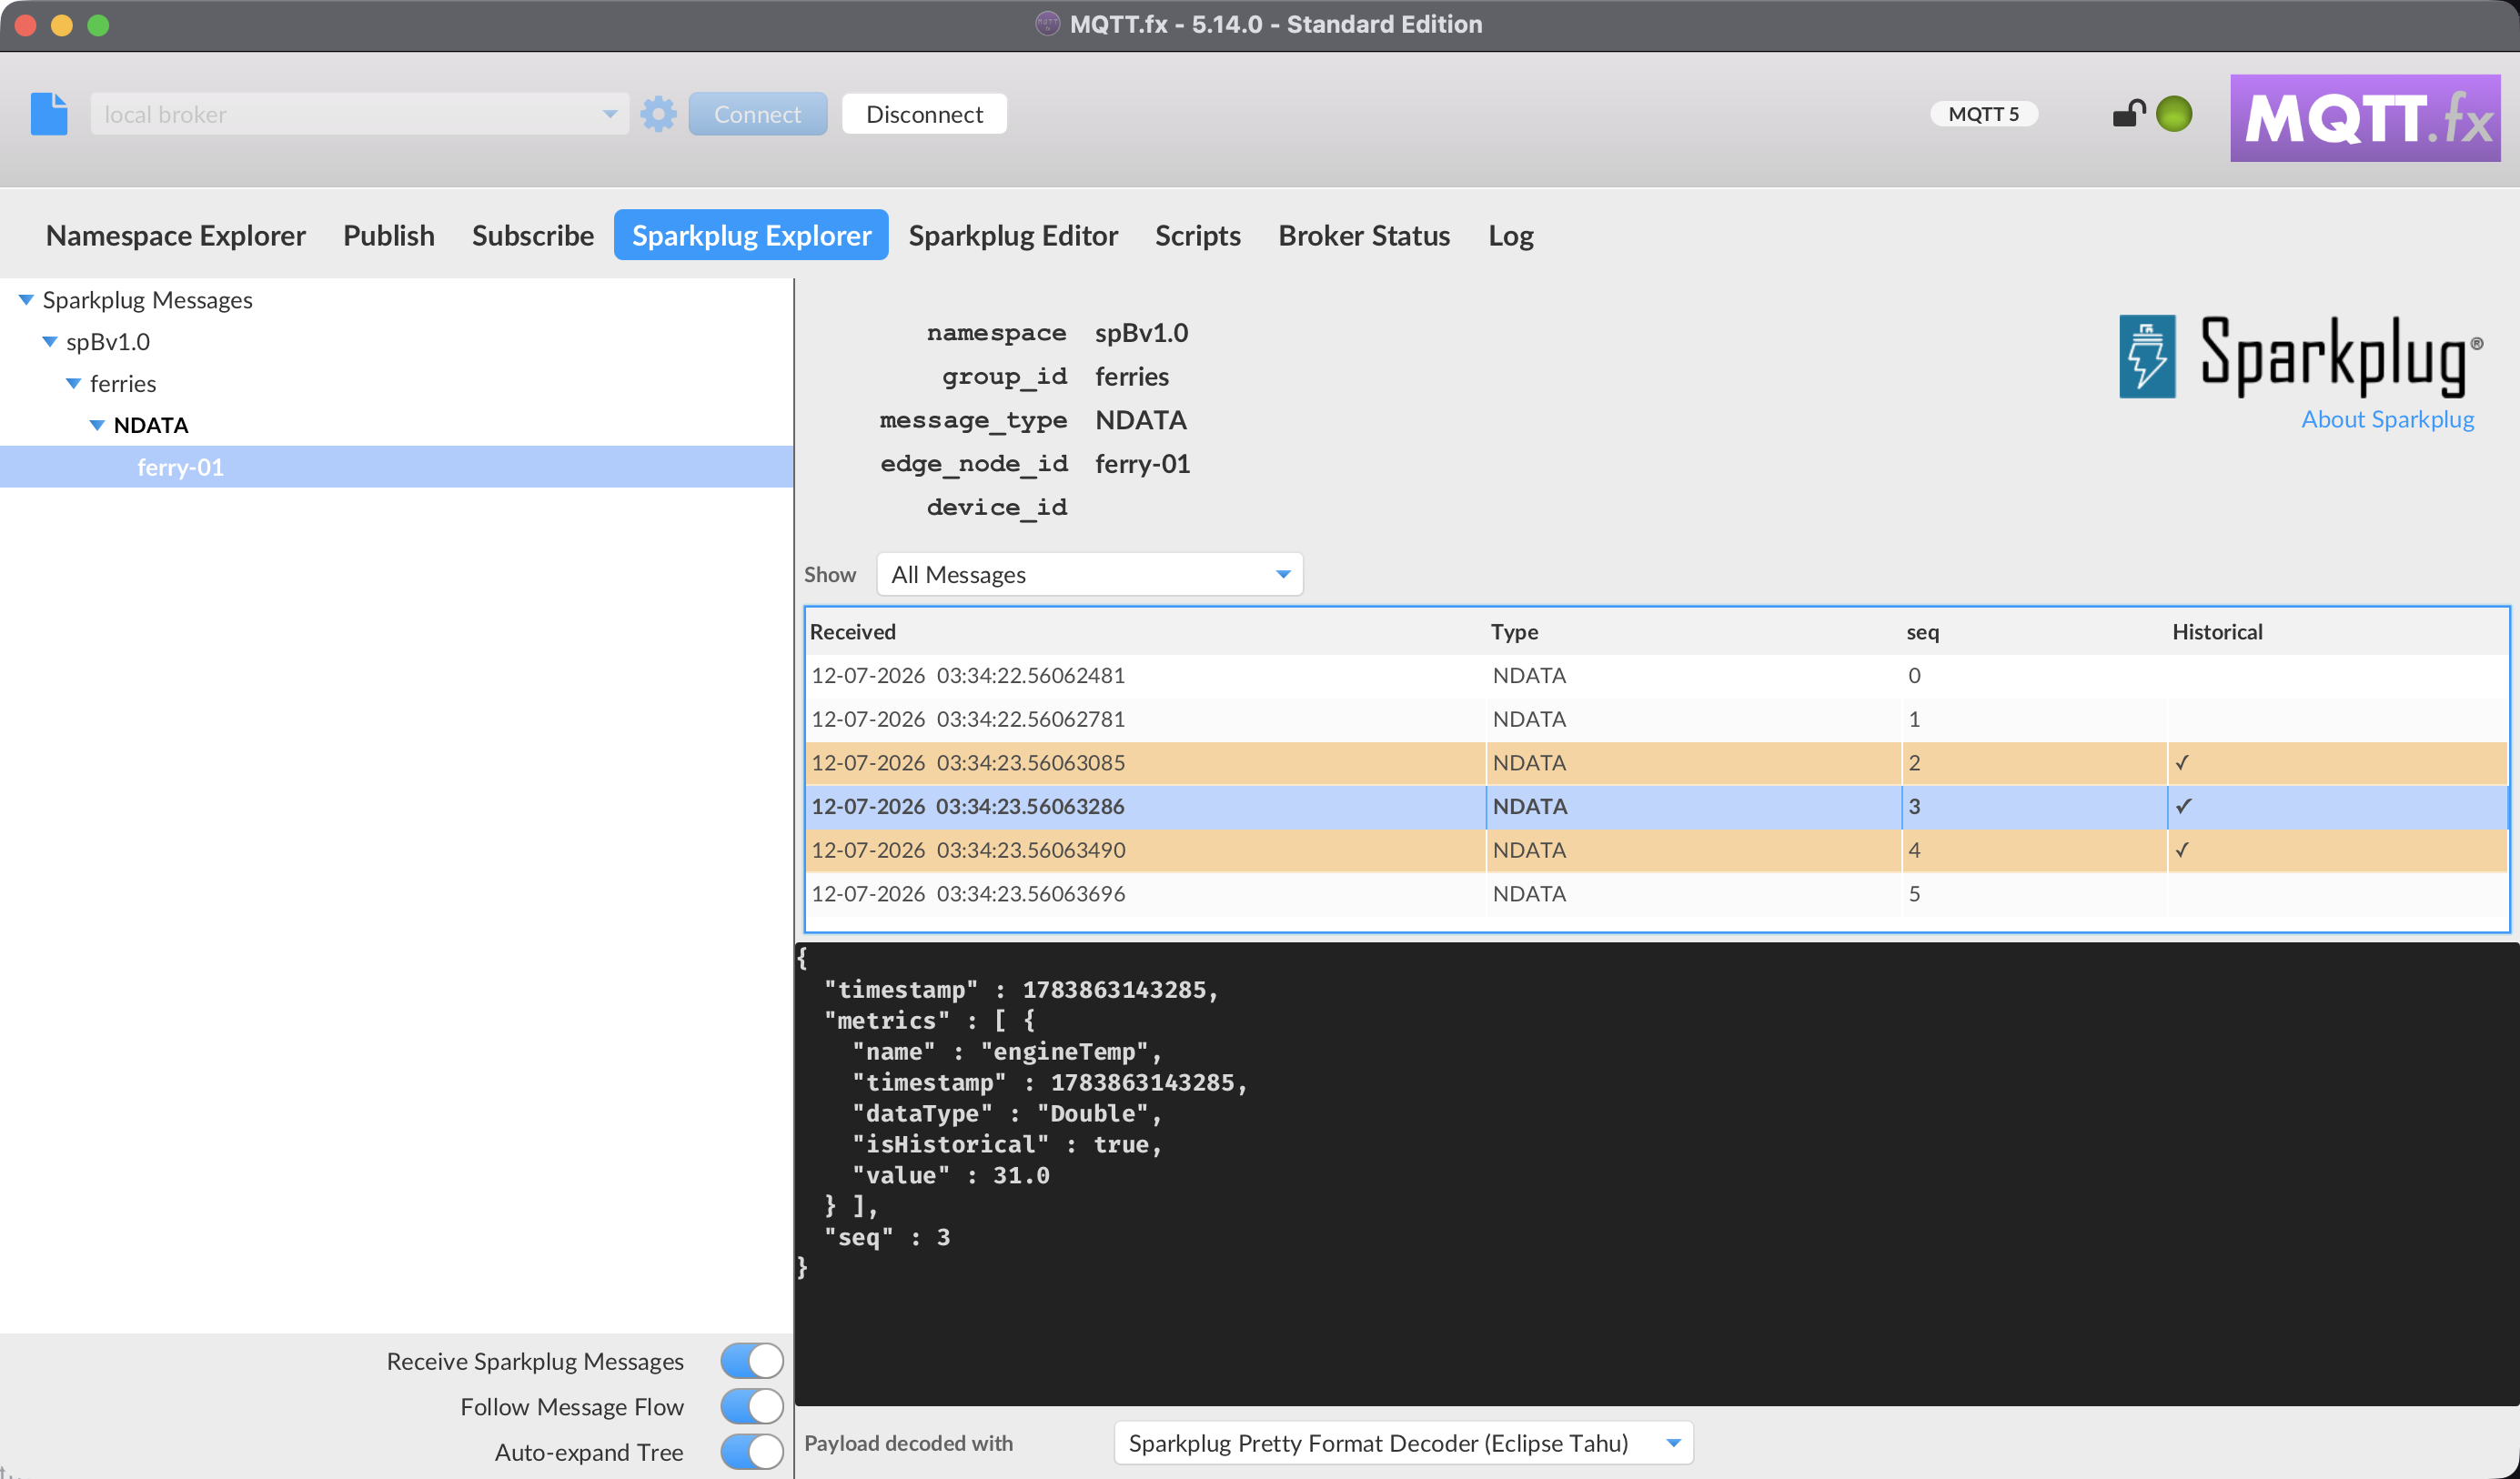The height and width of the screenshot is (1479, 2520).
Task: Click "isHistorical" : true line in payload
Action: (x=1007, y=1144)
